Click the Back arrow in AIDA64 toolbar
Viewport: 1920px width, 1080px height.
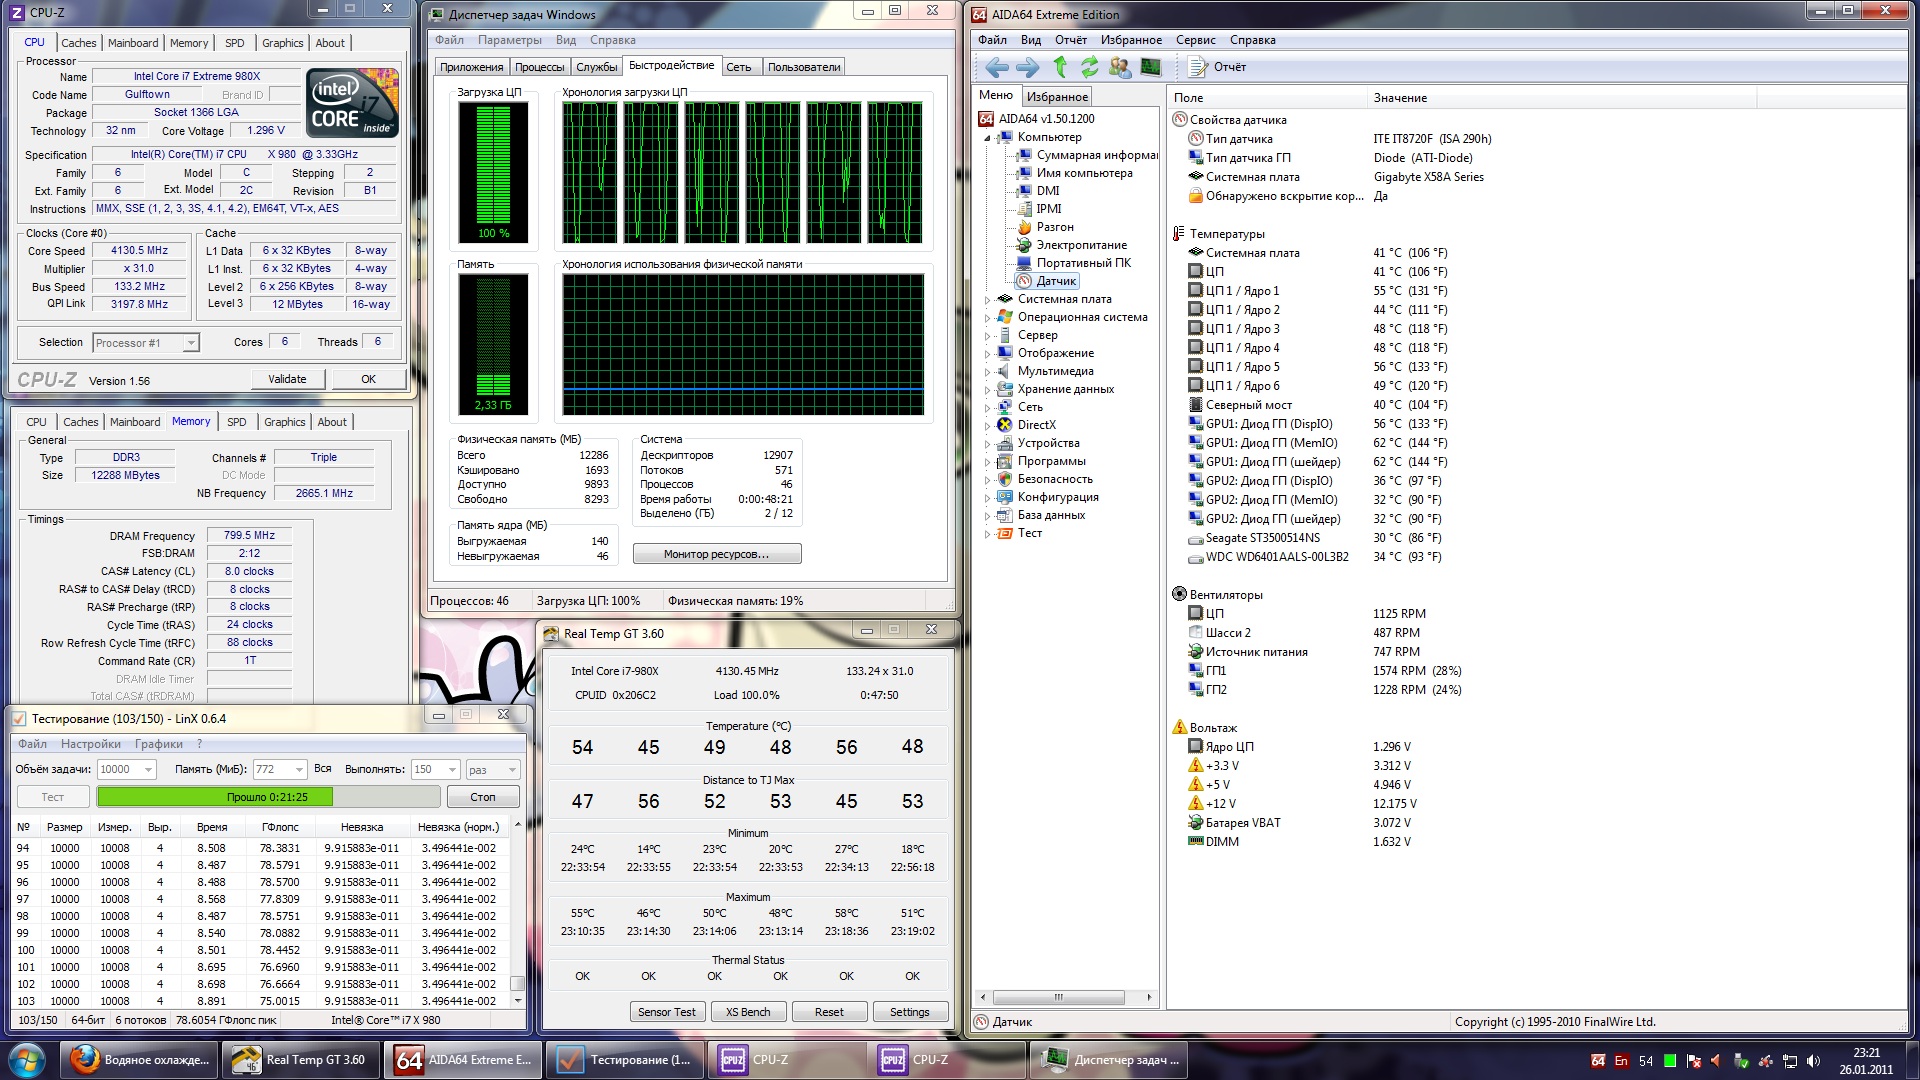click(996, 67)
